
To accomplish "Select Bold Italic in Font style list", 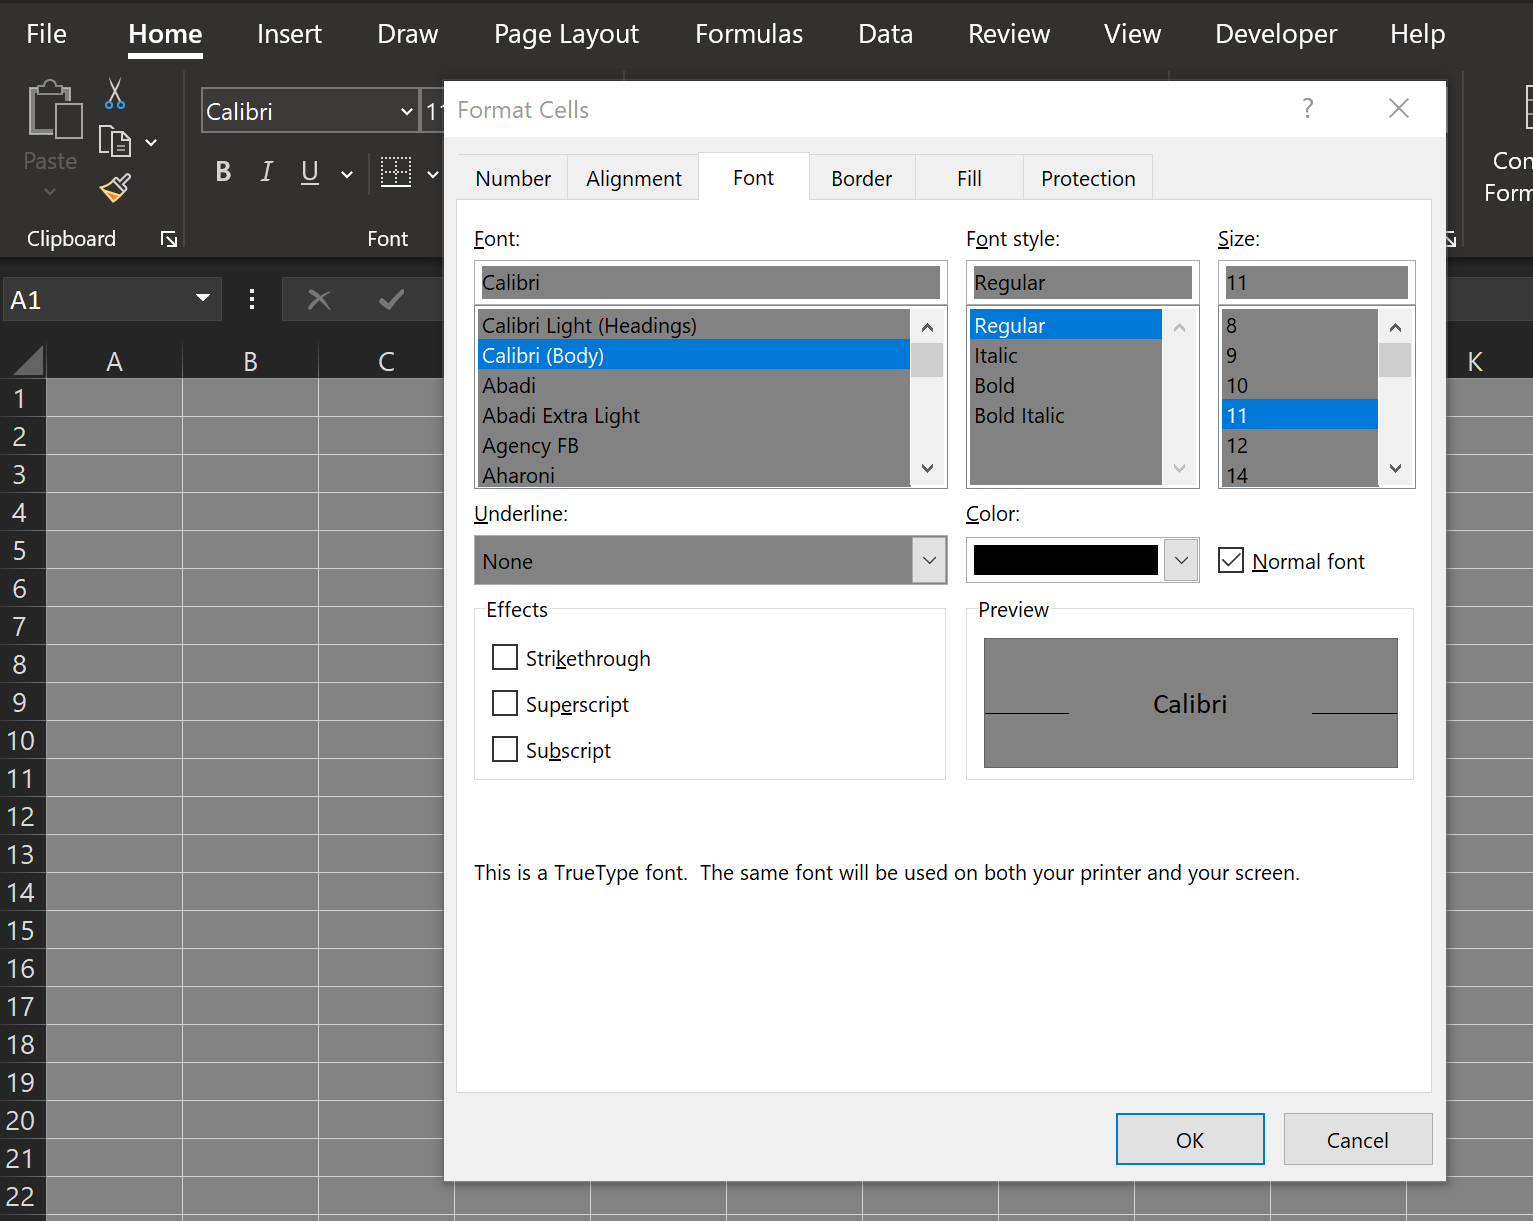I will 1019,416.
